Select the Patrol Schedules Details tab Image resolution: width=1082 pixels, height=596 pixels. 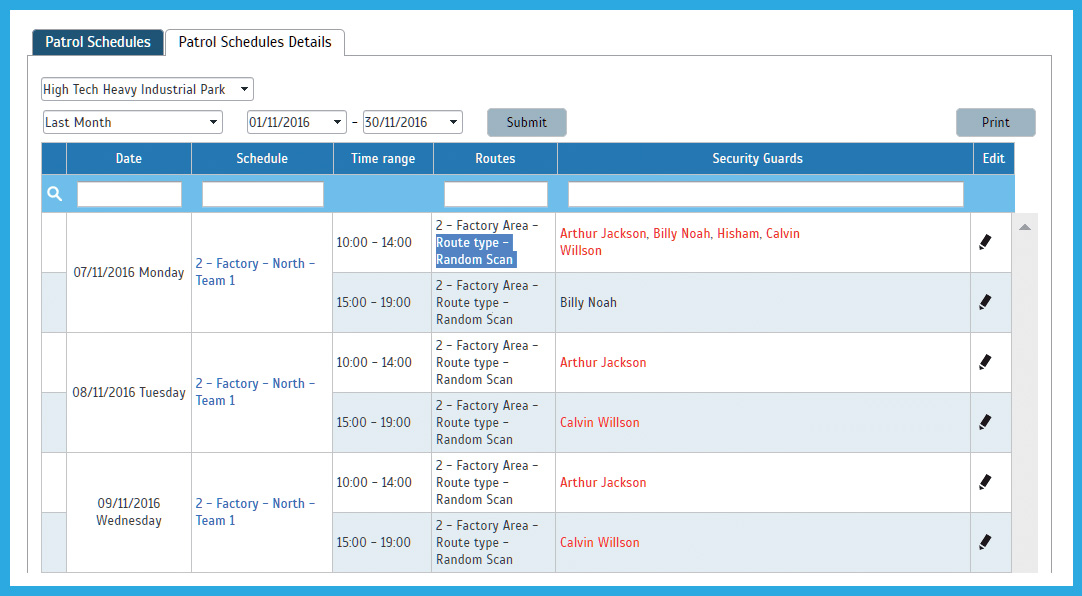255,42
